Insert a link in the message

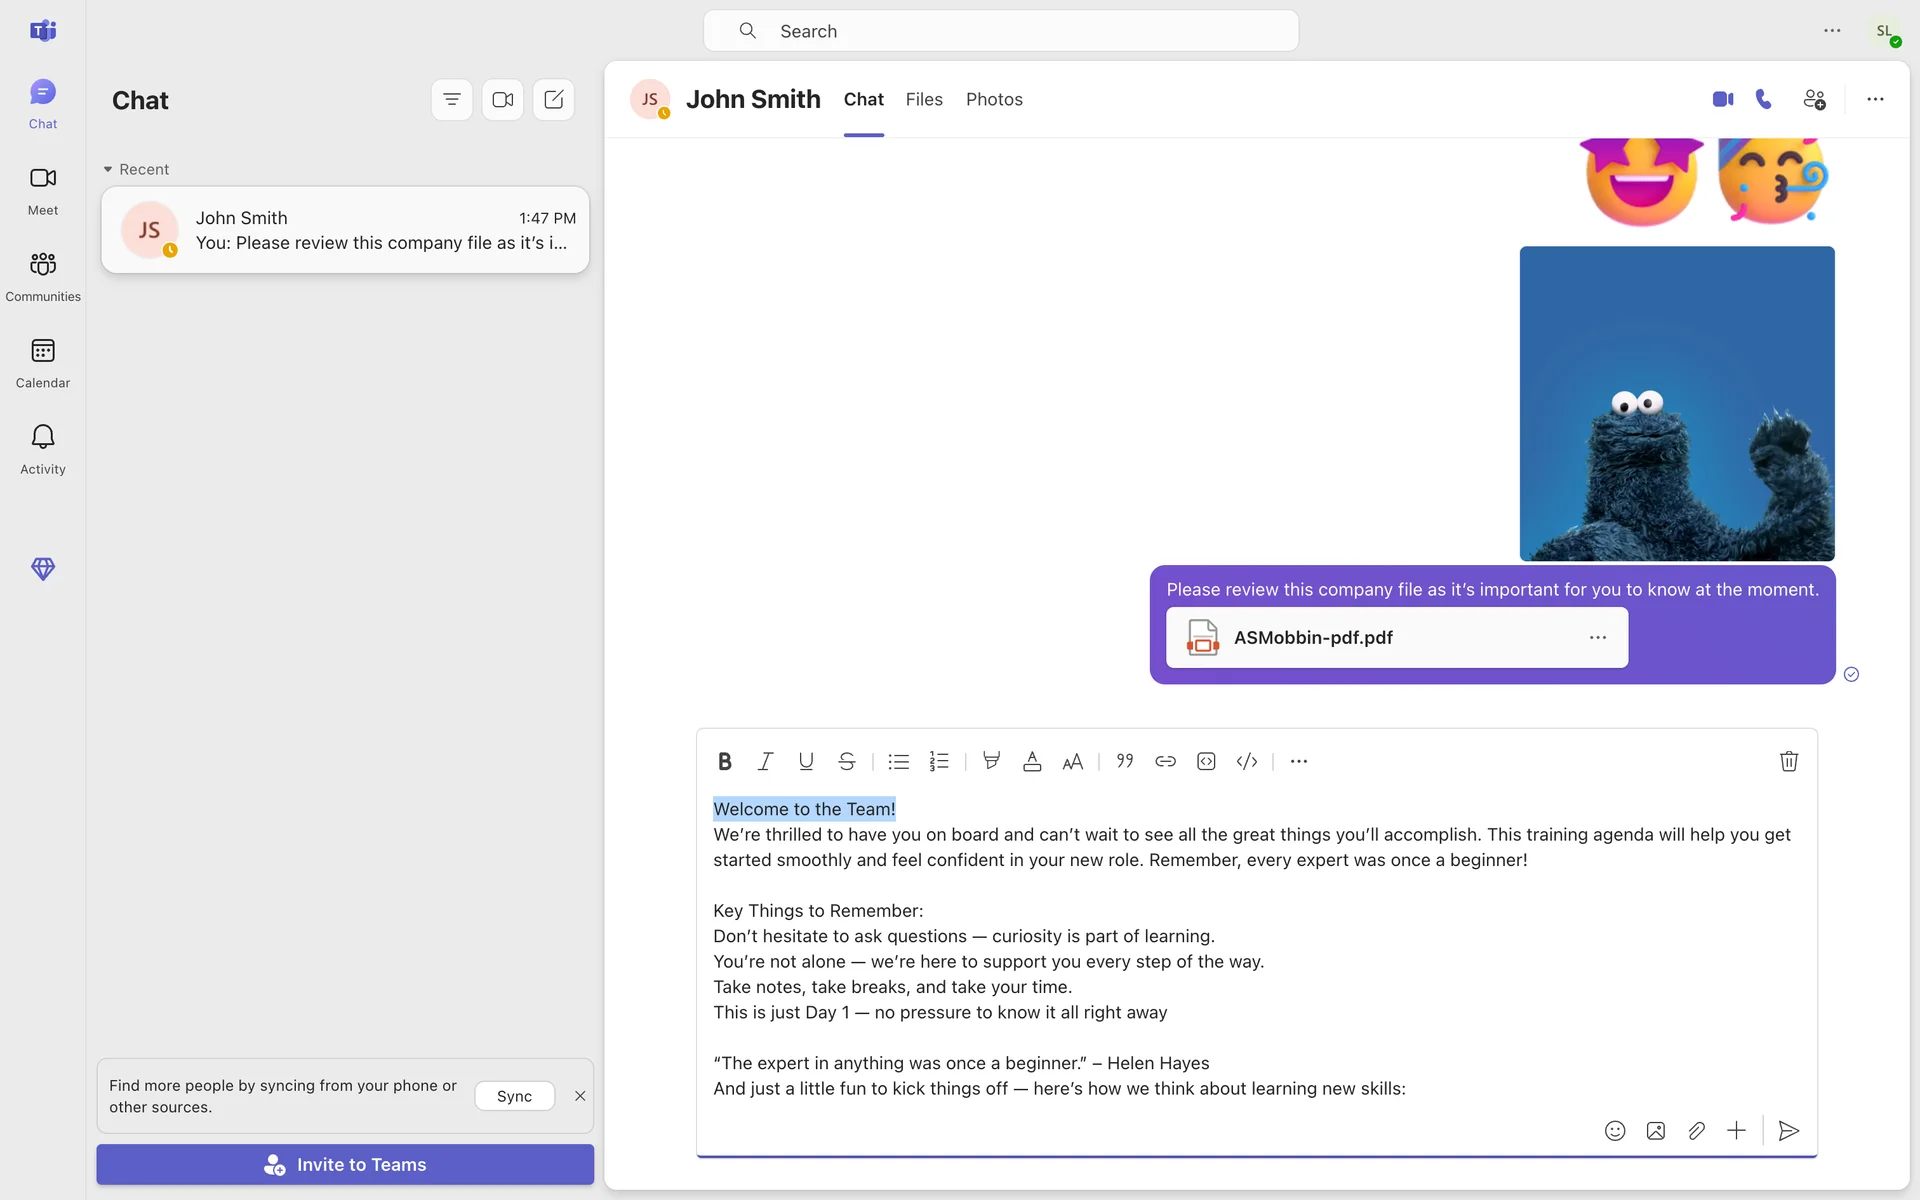click(x=1165, y=761)
